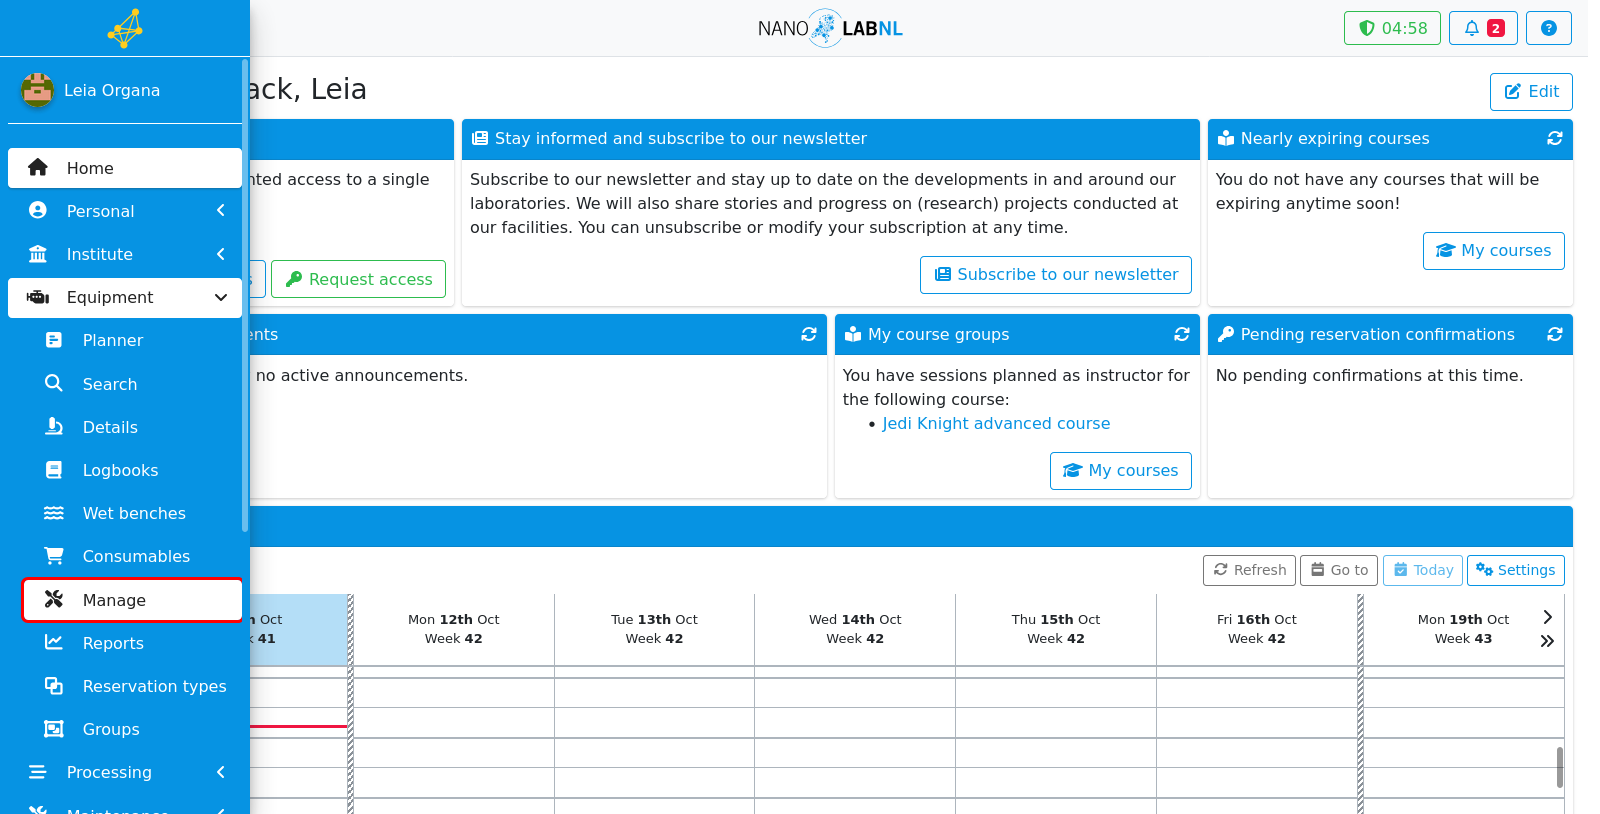Select Manage in Equipment menu

pos(132,600)
